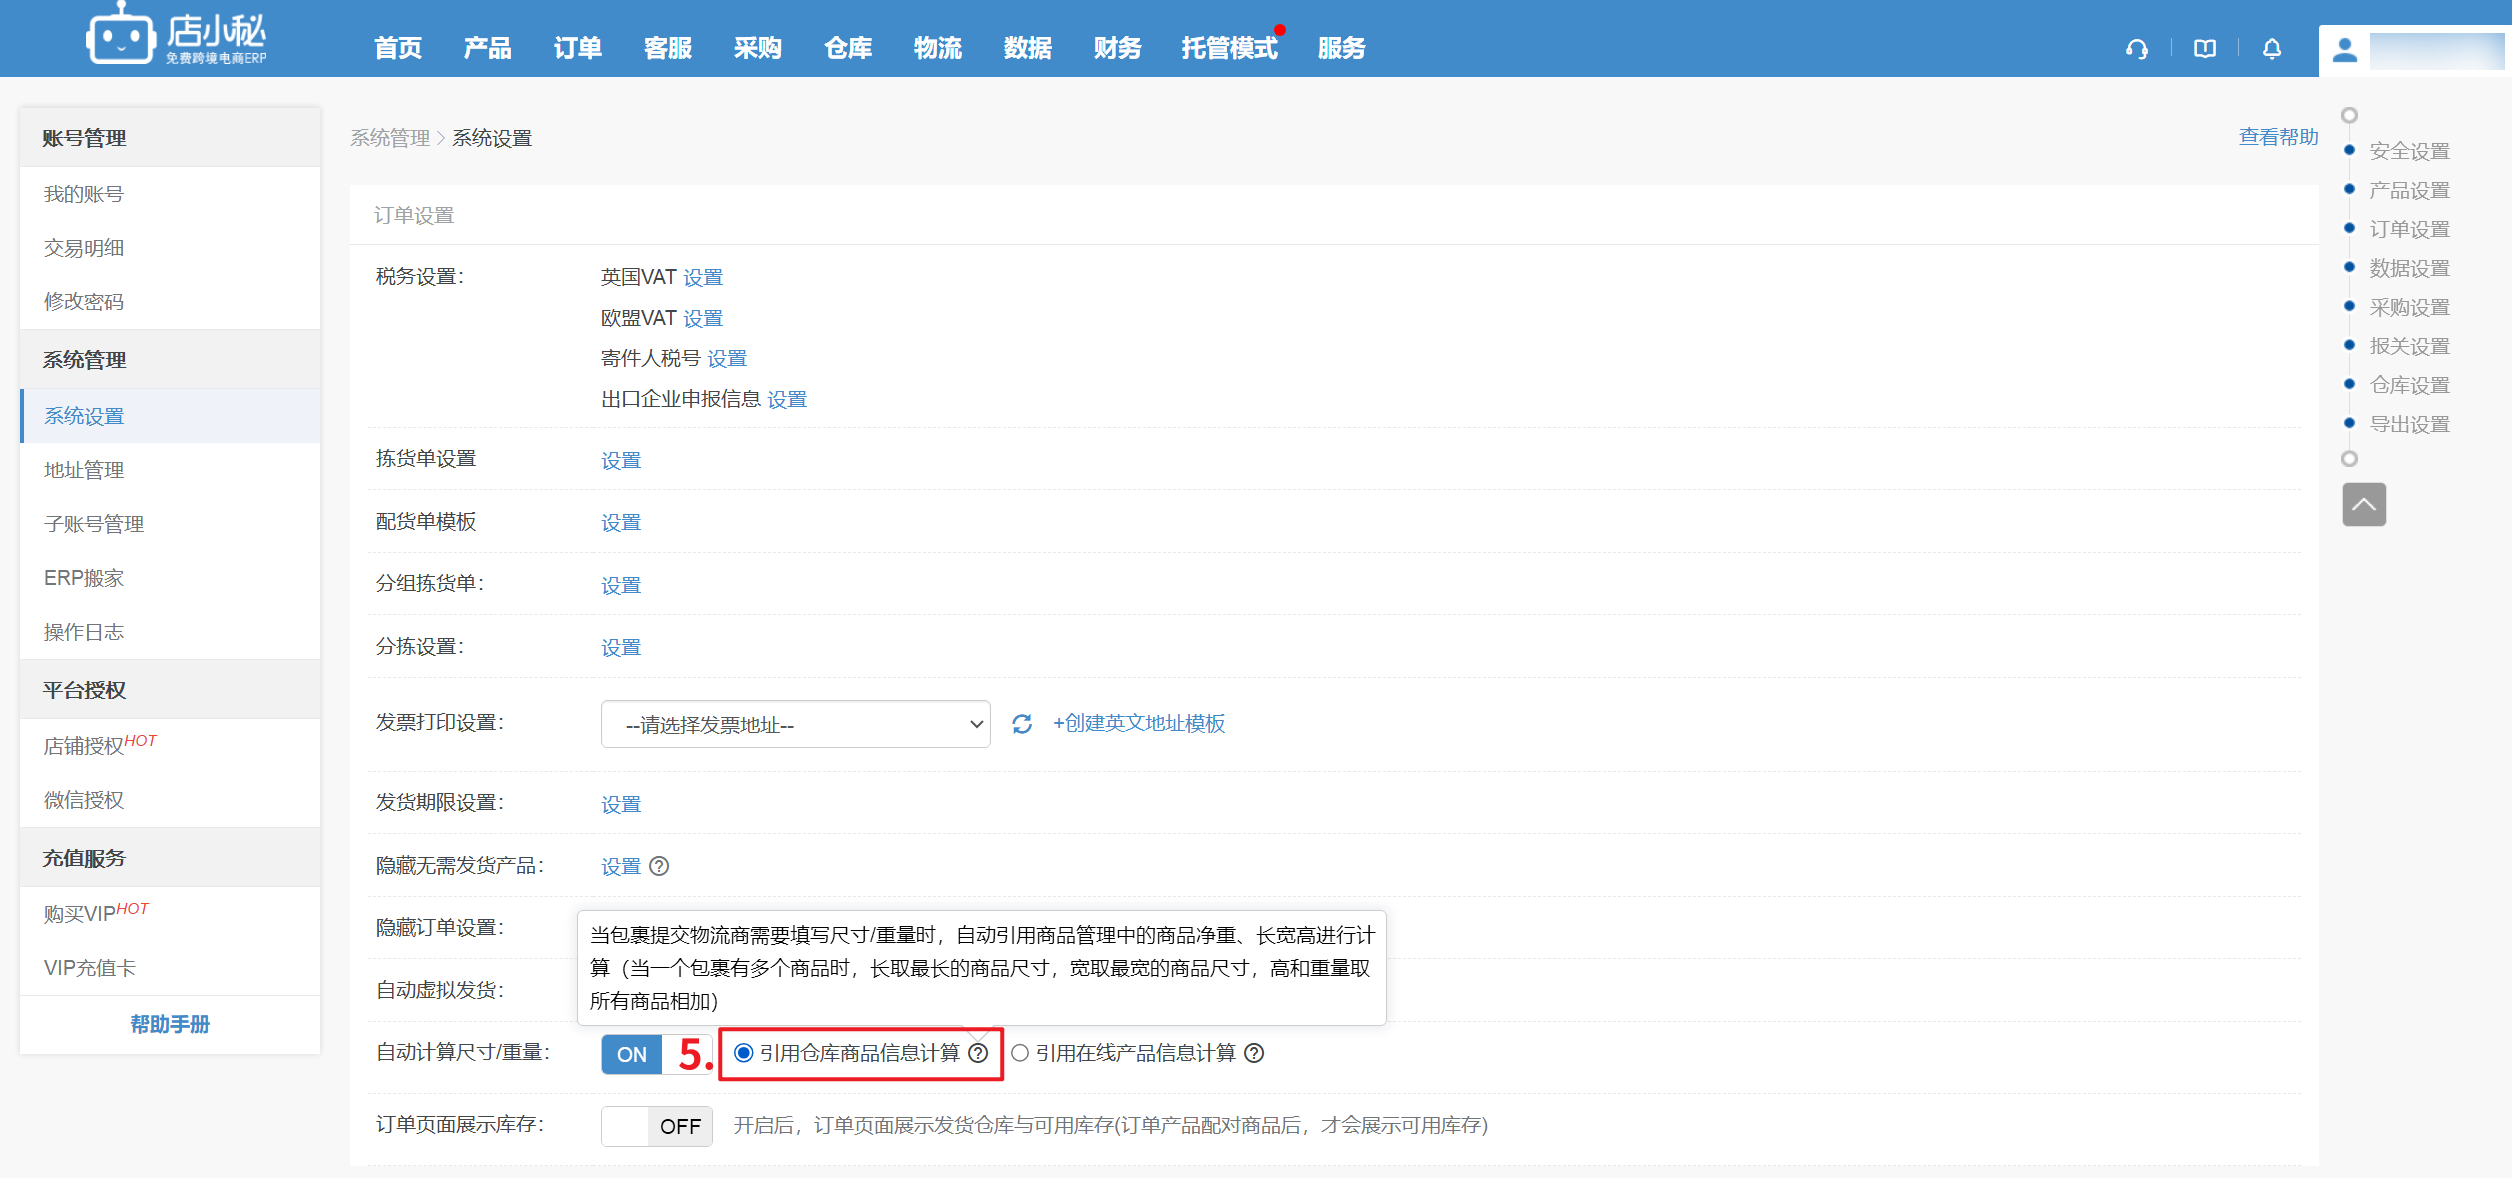Enable the 订单页面展示库存 OFF switch
The image size is (2512, 1178).
point(656,1126)
